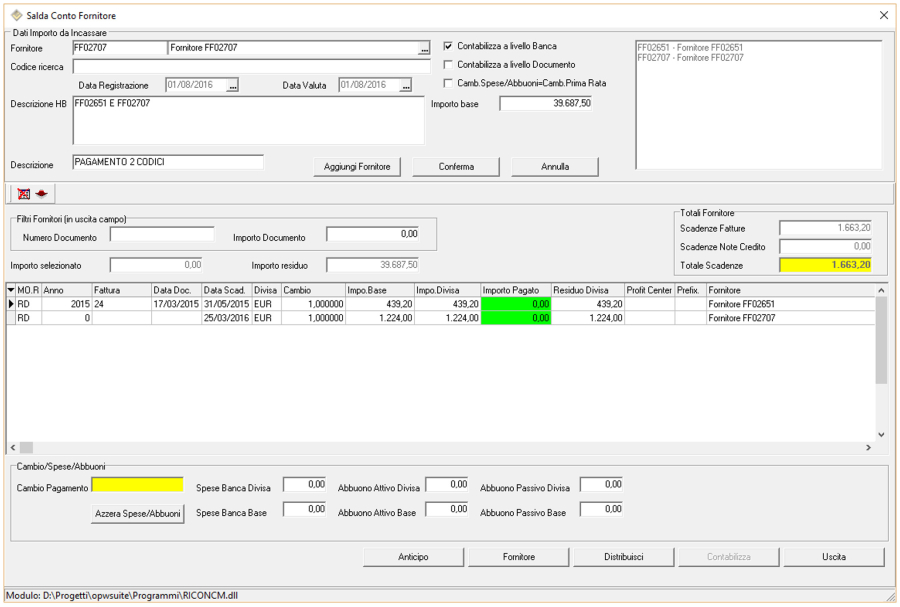Click the red hat-shaped toolbar icon
This screenshot has height=607, width=900.
42,192
